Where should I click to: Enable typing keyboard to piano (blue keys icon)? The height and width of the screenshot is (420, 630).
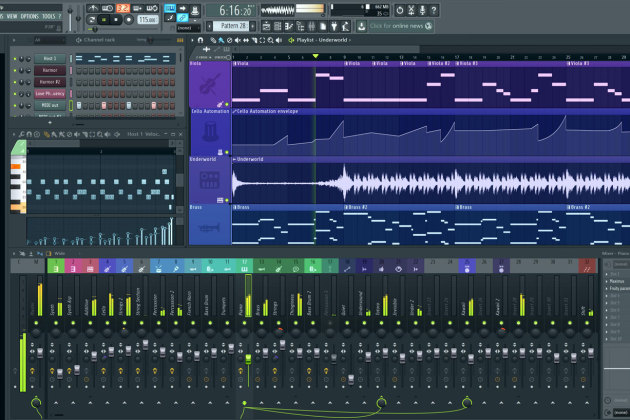pos(170,8)
